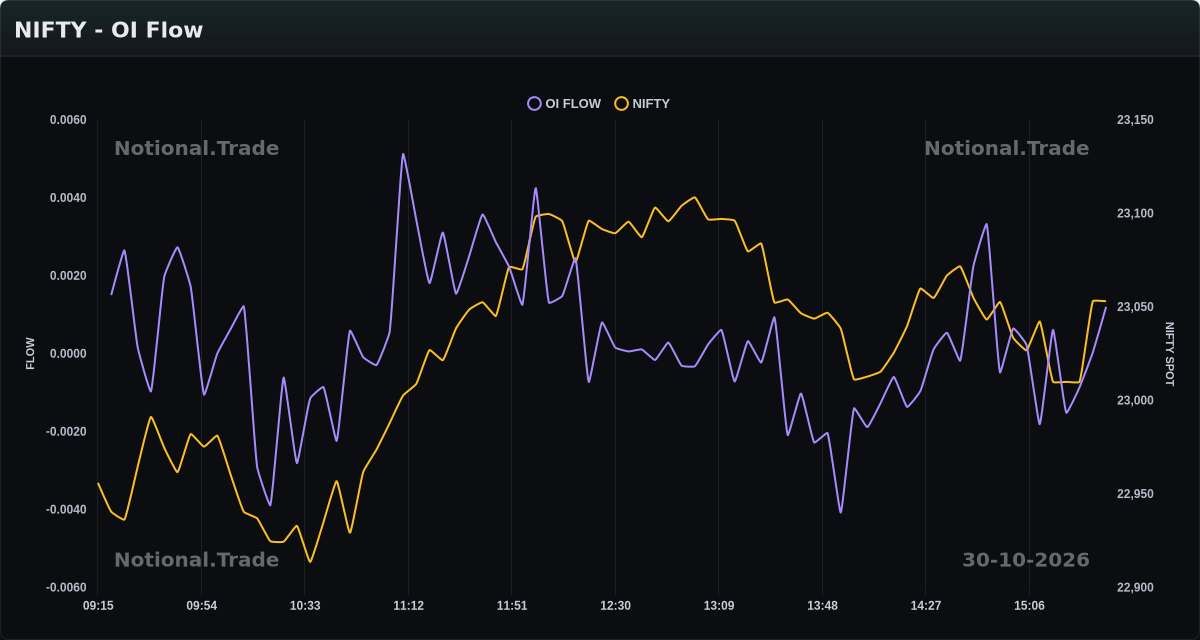
Task: Click the 09:15 time axis label
Action: 98,606
